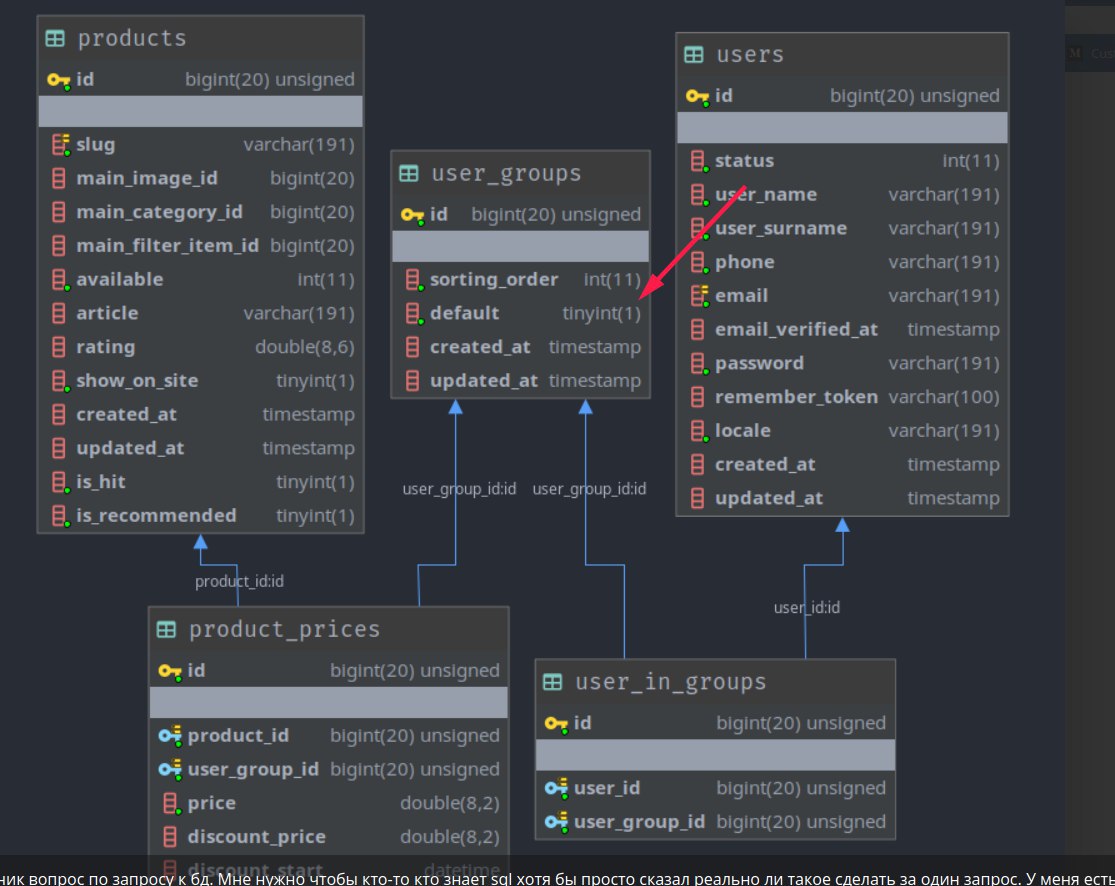Screen dimensions: 1115x886
Task: Select the user_in_groups table title
Action: [x=670, y=682]
